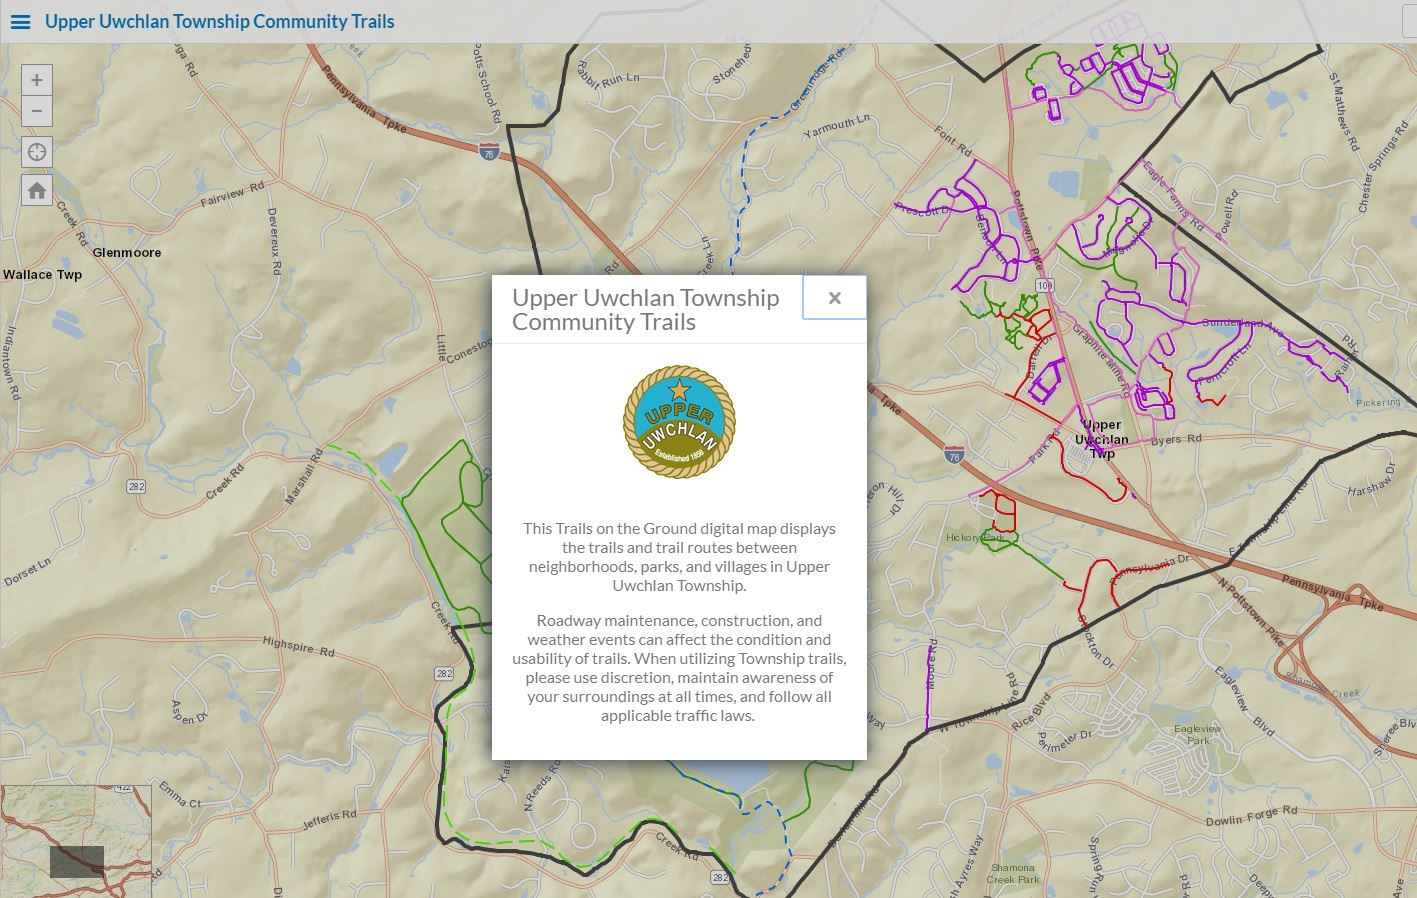Click the Upper Uwchlan Twp map label
This screenshot has width=1417, height=898.
[x=1101, y=437]
